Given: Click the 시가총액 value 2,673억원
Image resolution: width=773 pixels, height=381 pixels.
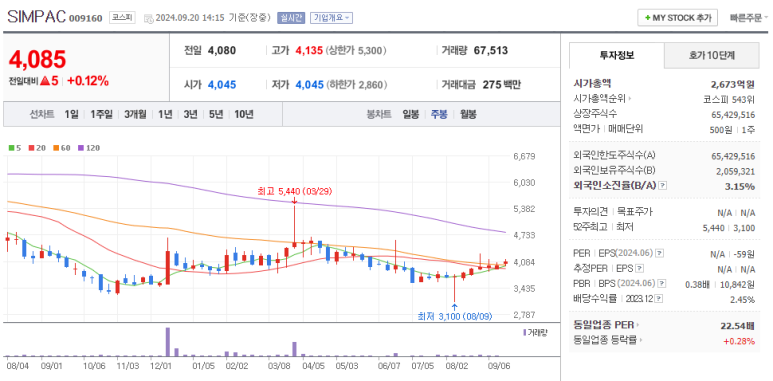Looking at the screenshot, I should pyautogui.click(x=733, y=84).
